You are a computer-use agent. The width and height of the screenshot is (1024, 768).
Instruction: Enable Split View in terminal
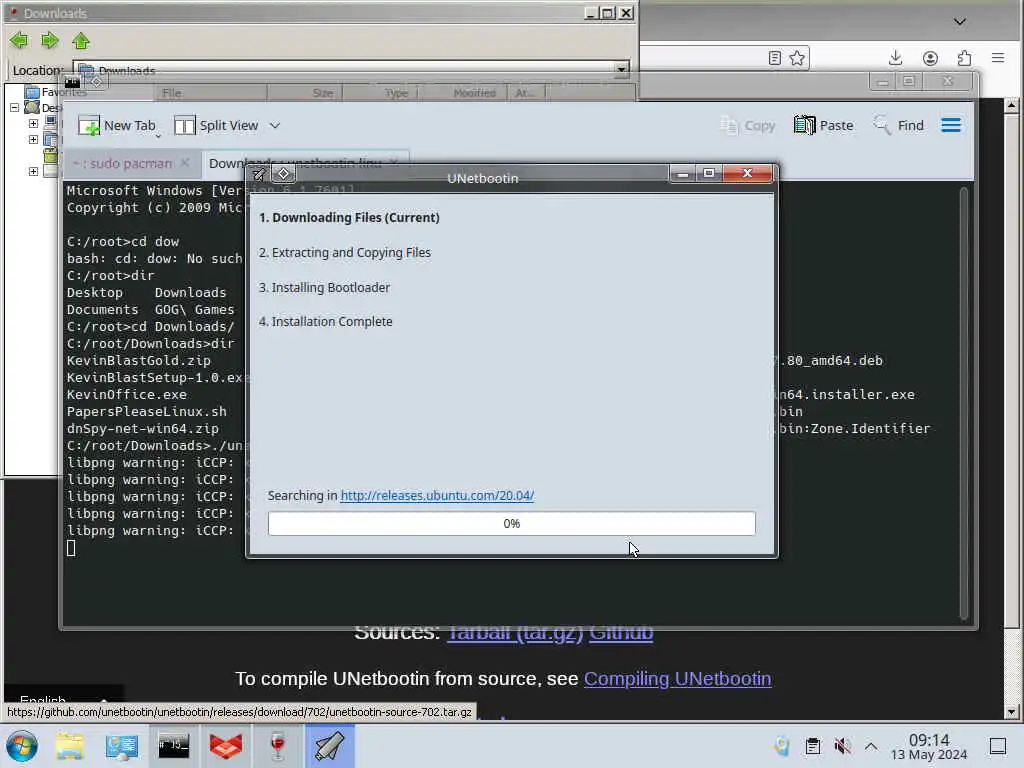coord(217,125)
